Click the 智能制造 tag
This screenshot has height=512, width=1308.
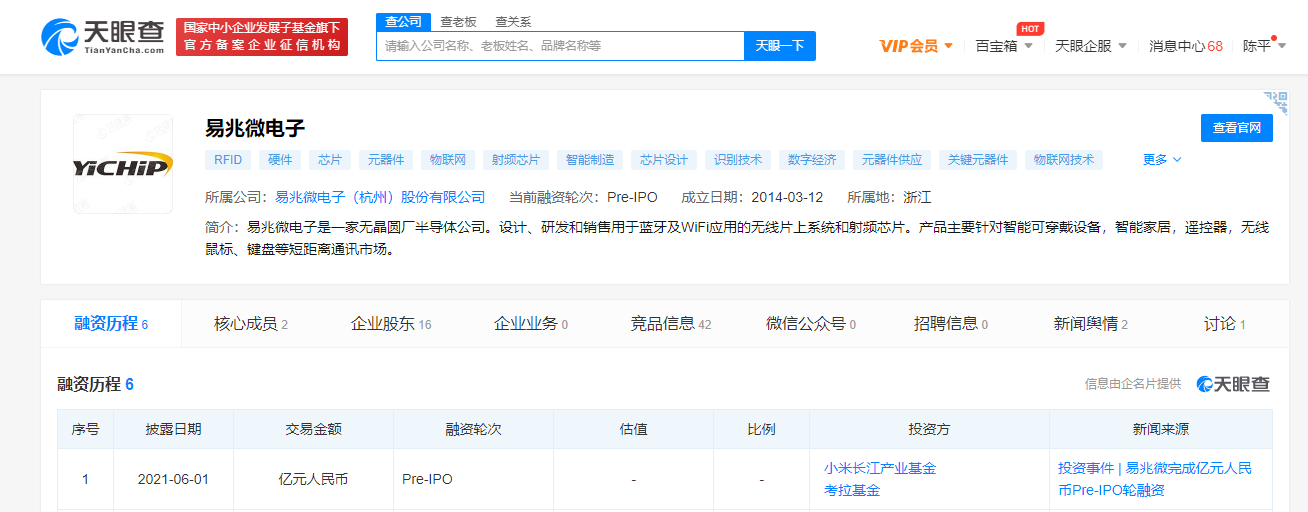590,160
